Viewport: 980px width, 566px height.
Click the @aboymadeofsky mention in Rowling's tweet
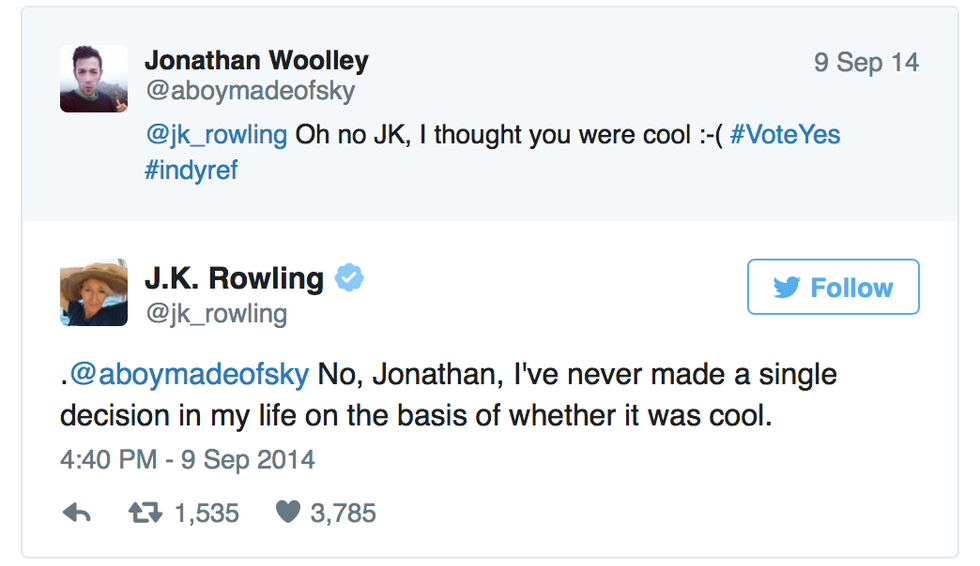point(189,375)
